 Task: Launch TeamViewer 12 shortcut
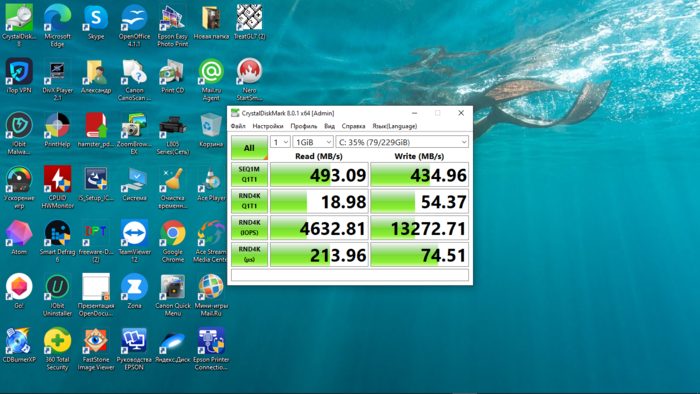coord(134,240)
